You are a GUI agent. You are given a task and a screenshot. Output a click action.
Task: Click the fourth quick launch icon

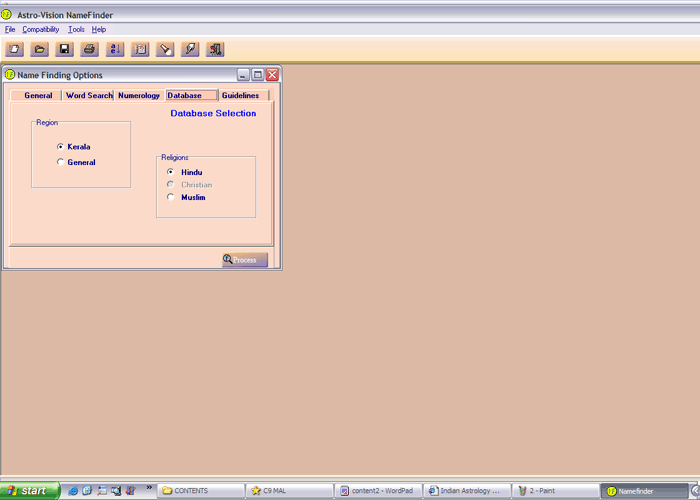click(x=116, y=491)
